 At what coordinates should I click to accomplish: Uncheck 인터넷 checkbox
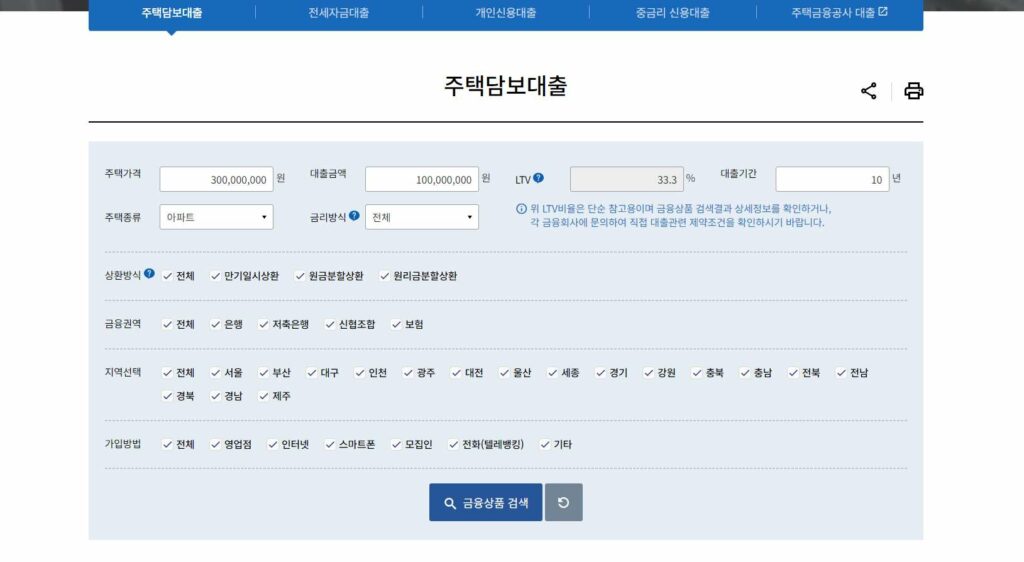coord(273,445)
